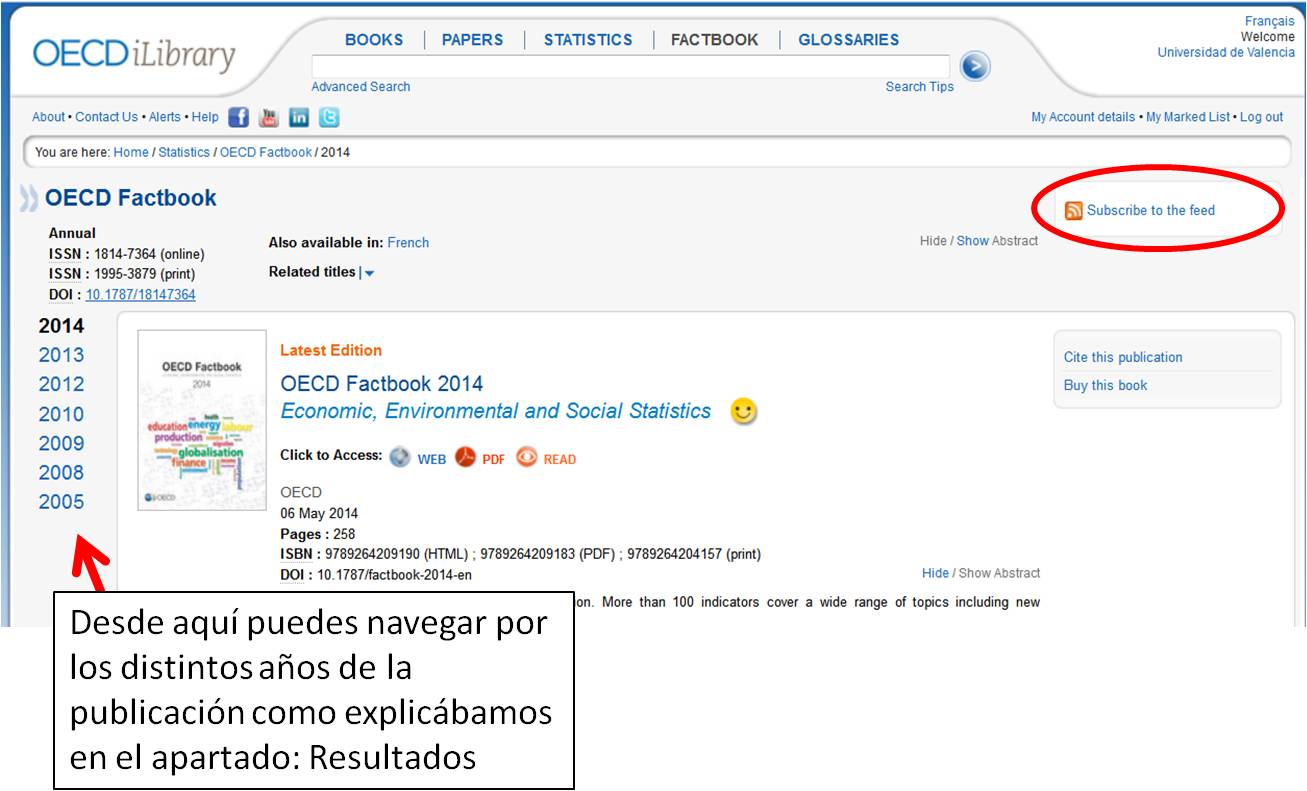Click the OECD iLibrary logo
The image size is (1307, 791).
click(134, 55)
